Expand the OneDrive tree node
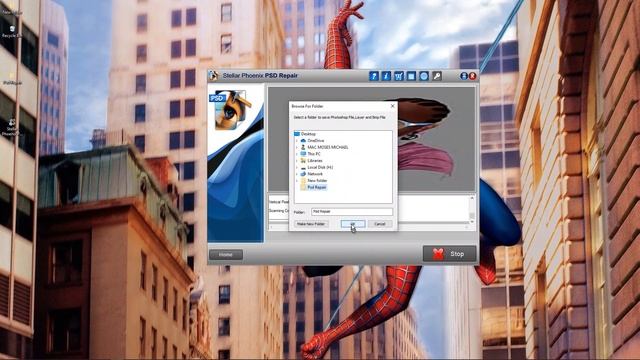Viewport: 640px width, 360px height. (297, 141)
